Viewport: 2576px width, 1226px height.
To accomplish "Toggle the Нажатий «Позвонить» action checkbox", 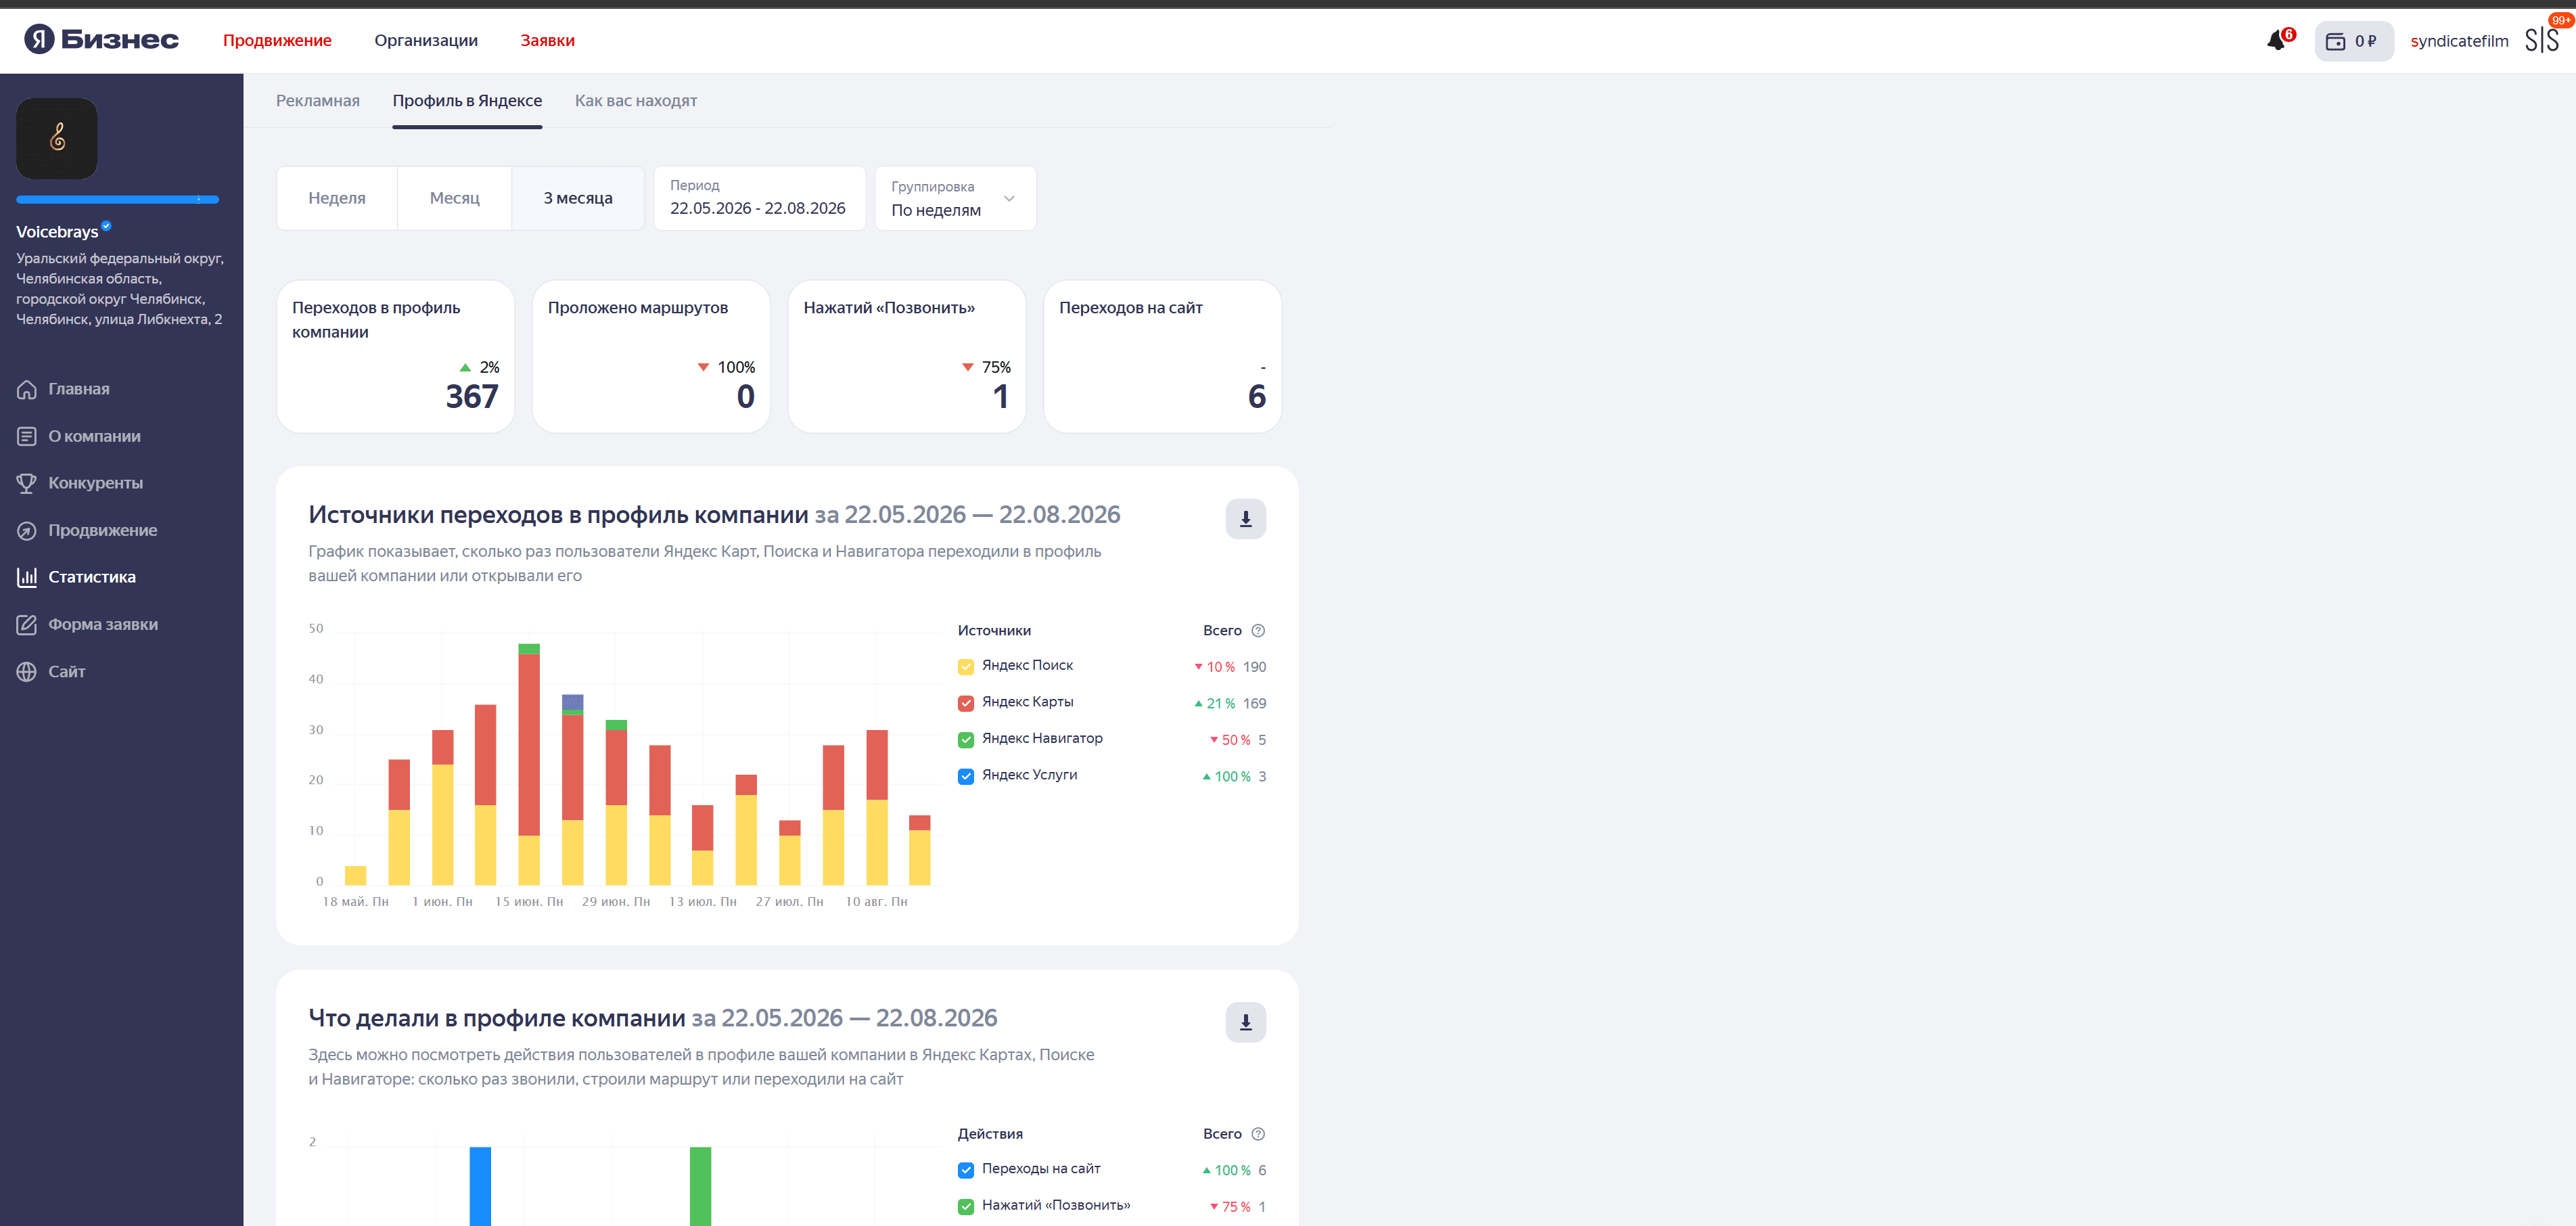I will pyautogui.click(x=966, y=1207).
